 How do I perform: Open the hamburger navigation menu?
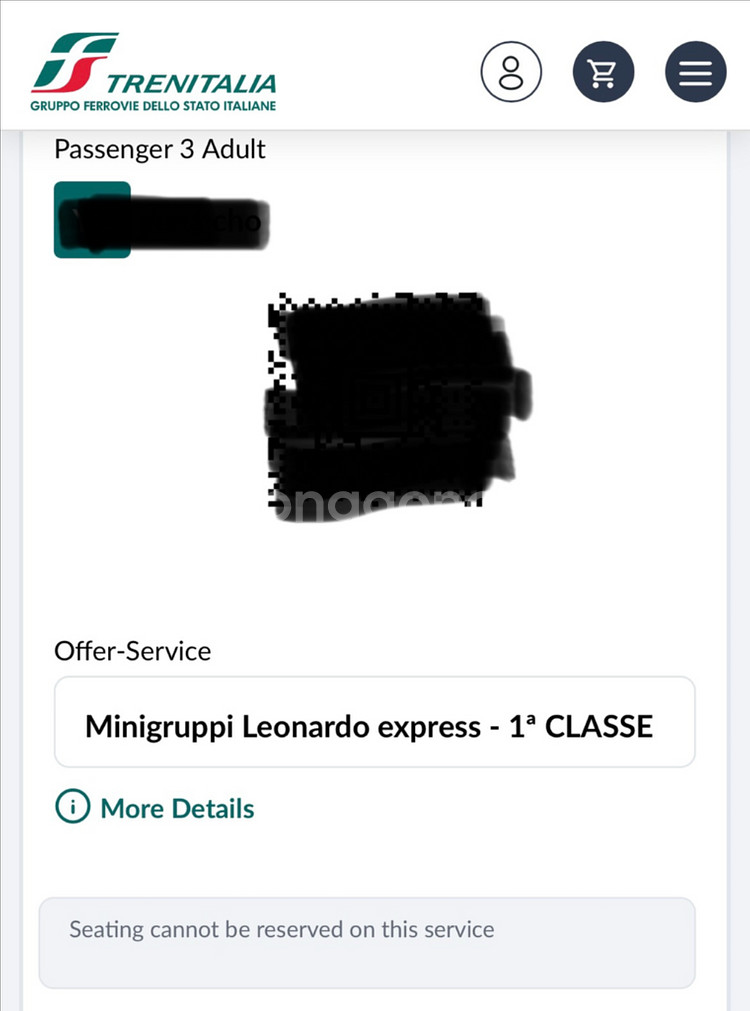pos(695,72)
